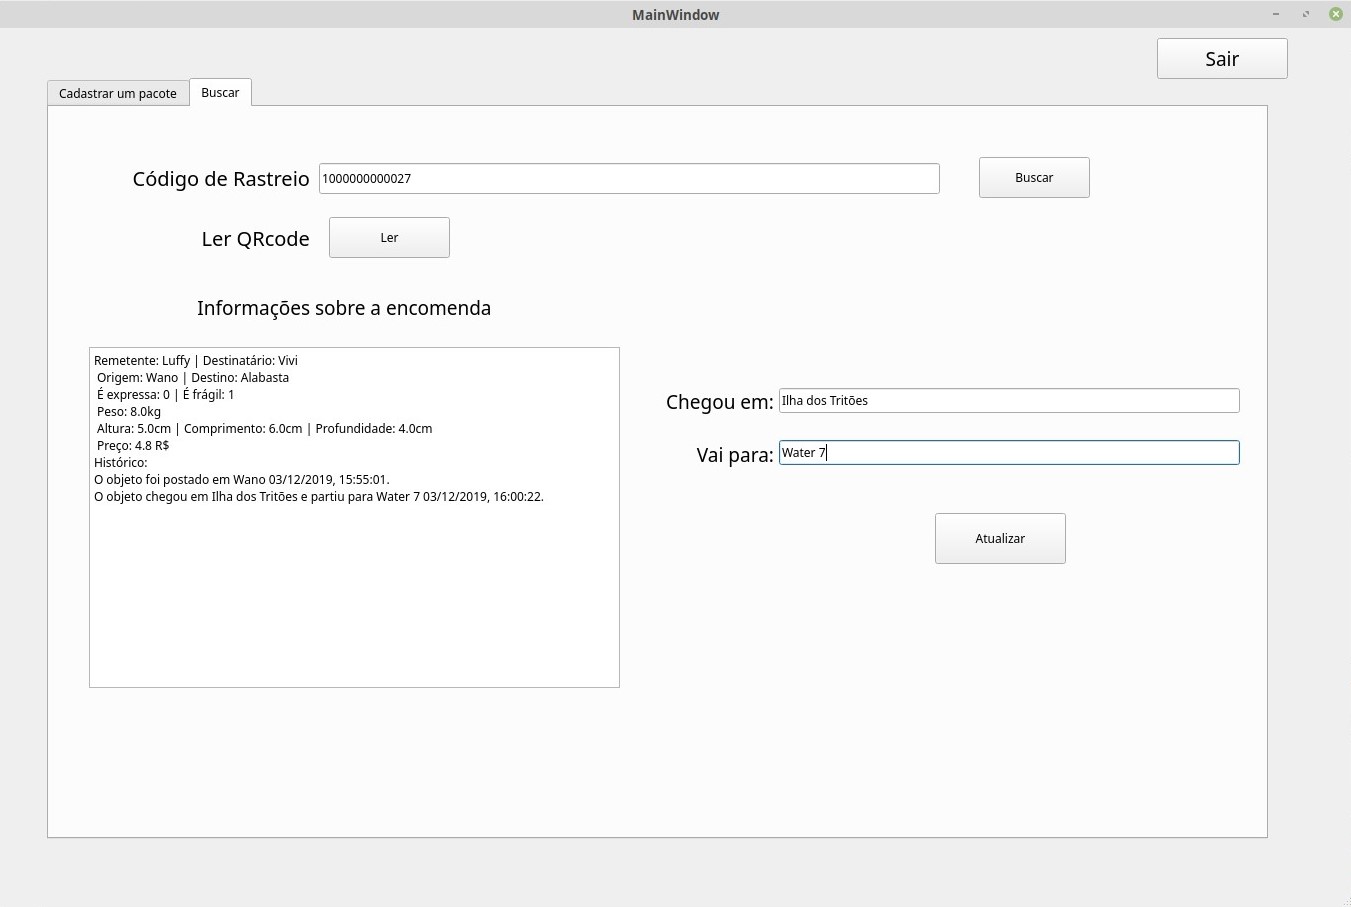Click the Código de Rastreio input field
The image size is (1351, 907).
click(x=629, y=178)
